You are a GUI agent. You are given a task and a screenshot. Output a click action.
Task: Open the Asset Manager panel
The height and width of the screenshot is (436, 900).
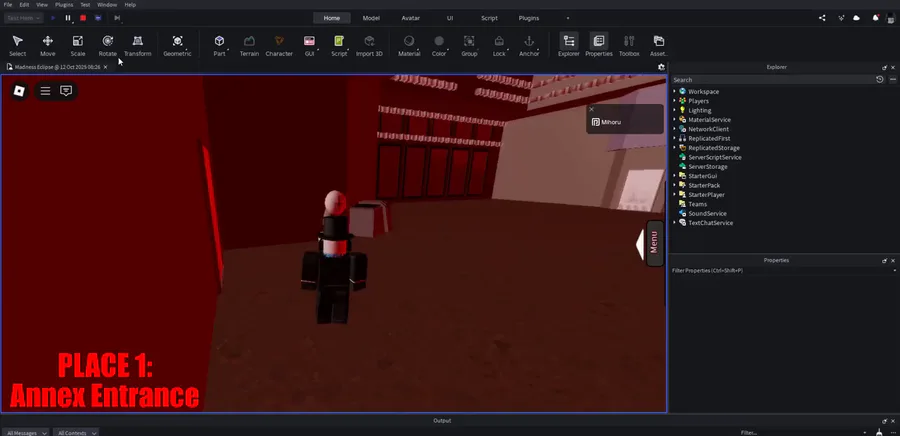coord(659,45)
